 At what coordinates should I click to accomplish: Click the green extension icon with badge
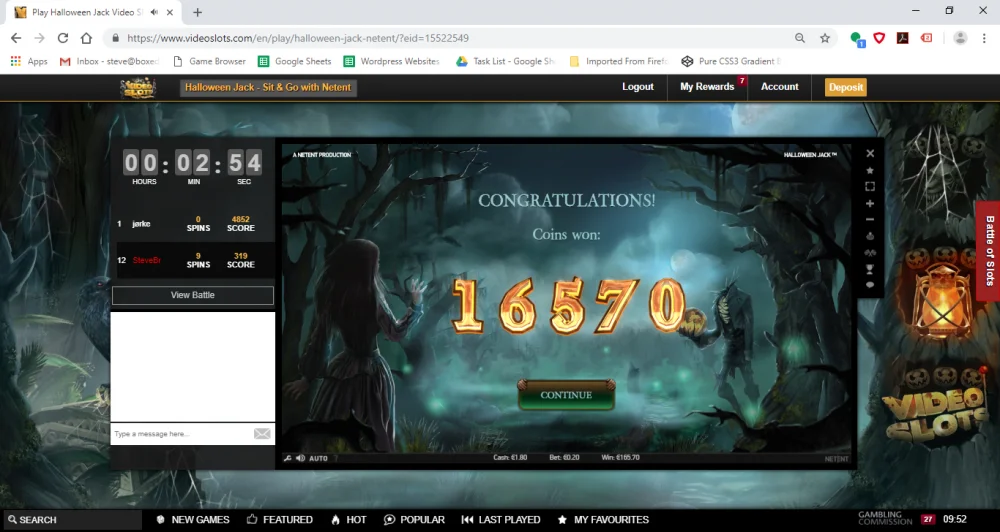[x=857, y=38]
